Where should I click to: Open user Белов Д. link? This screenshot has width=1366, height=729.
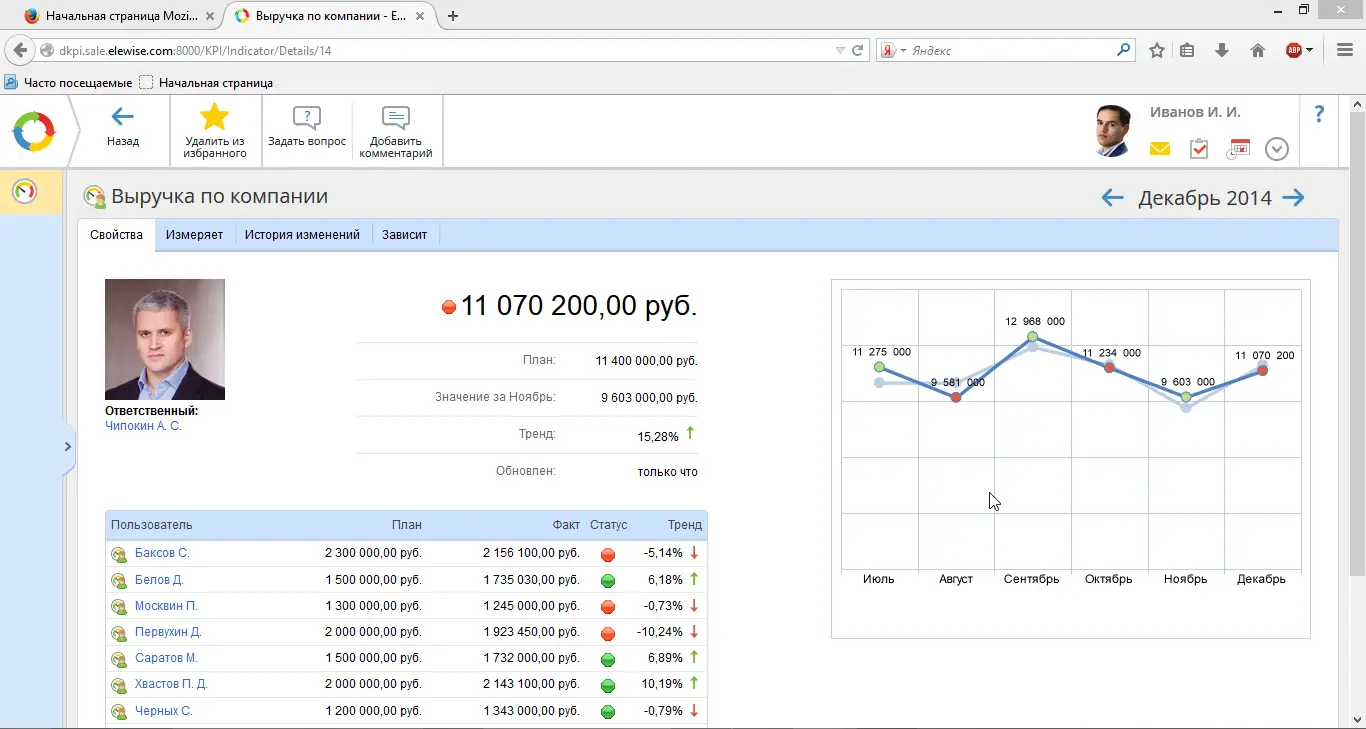[x=159, y=580]
